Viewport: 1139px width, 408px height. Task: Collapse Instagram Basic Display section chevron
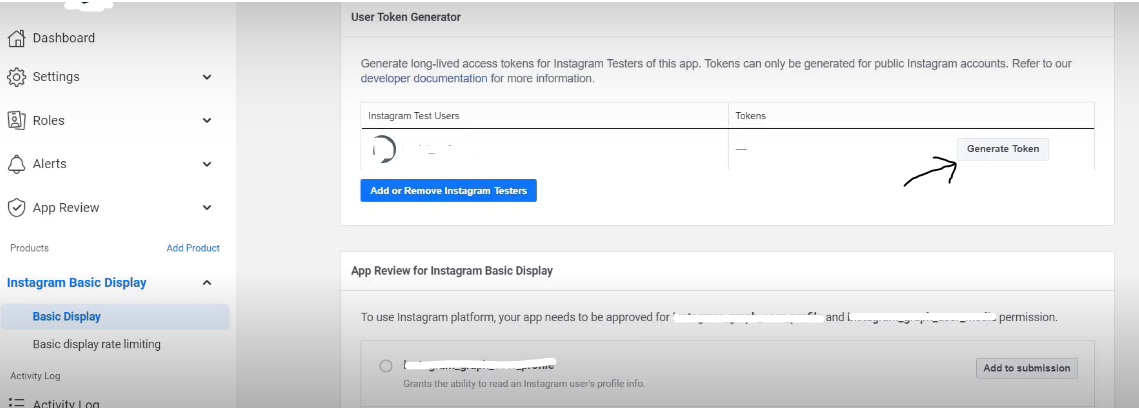tap(207, 282)
